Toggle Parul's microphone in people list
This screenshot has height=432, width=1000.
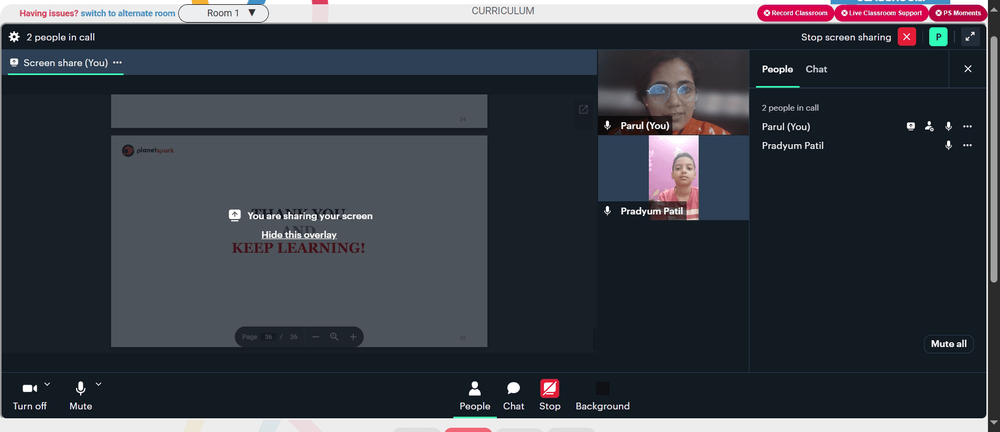click(948, 126)
